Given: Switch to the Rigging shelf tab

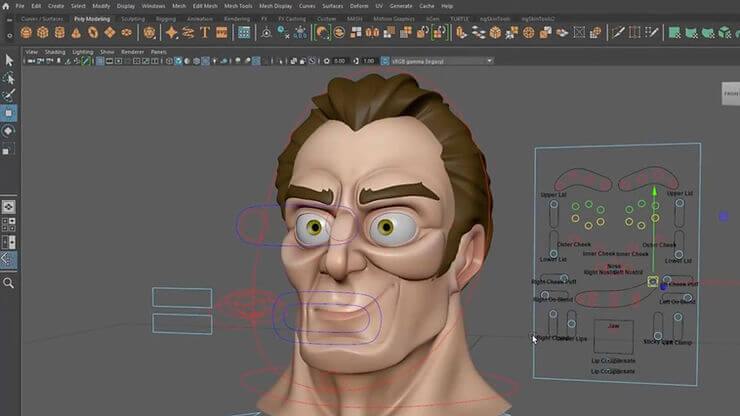Looking at the screenshot, I should 166,19.
